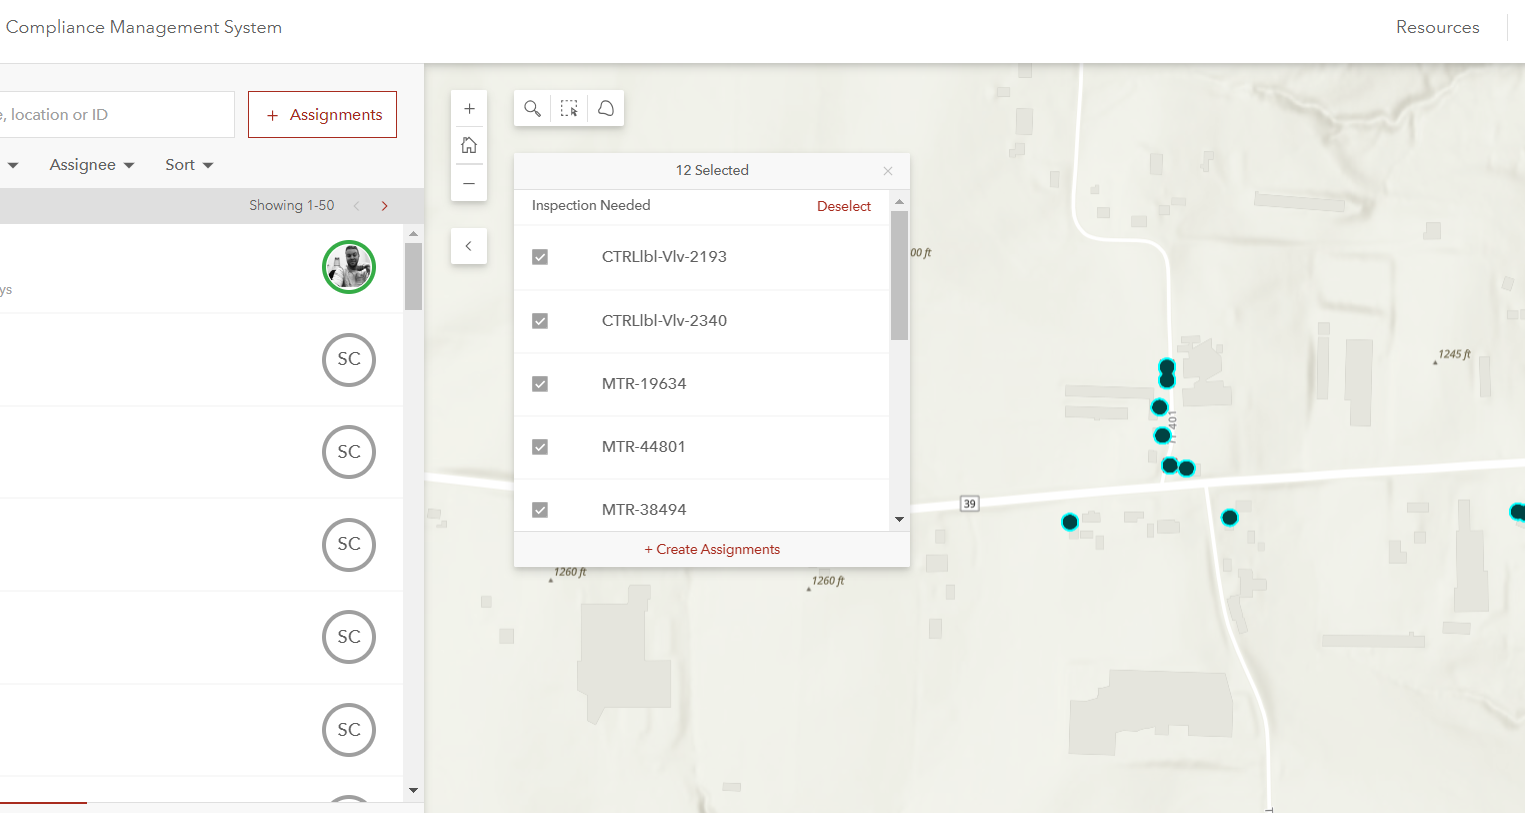
Task: Activate the lasso selection tool
Action: 605,107
